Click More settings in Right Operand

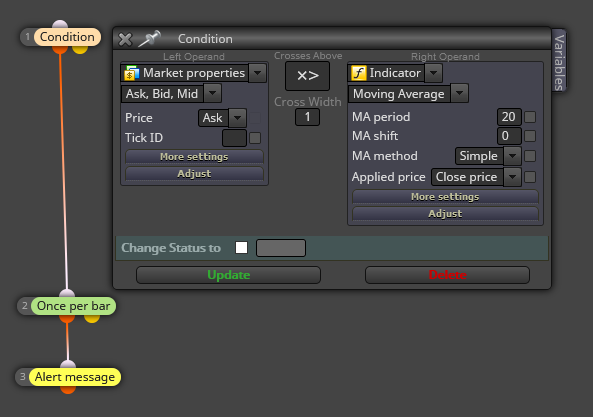coord(445,197)
